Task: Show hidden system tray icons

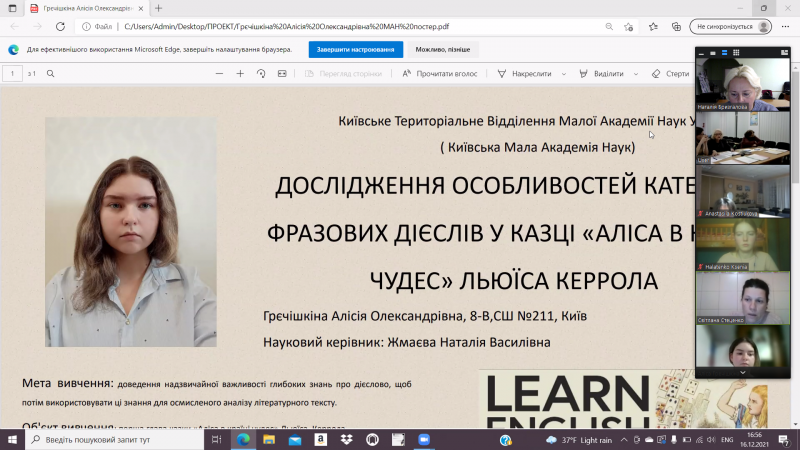Action: click(624, 440)
